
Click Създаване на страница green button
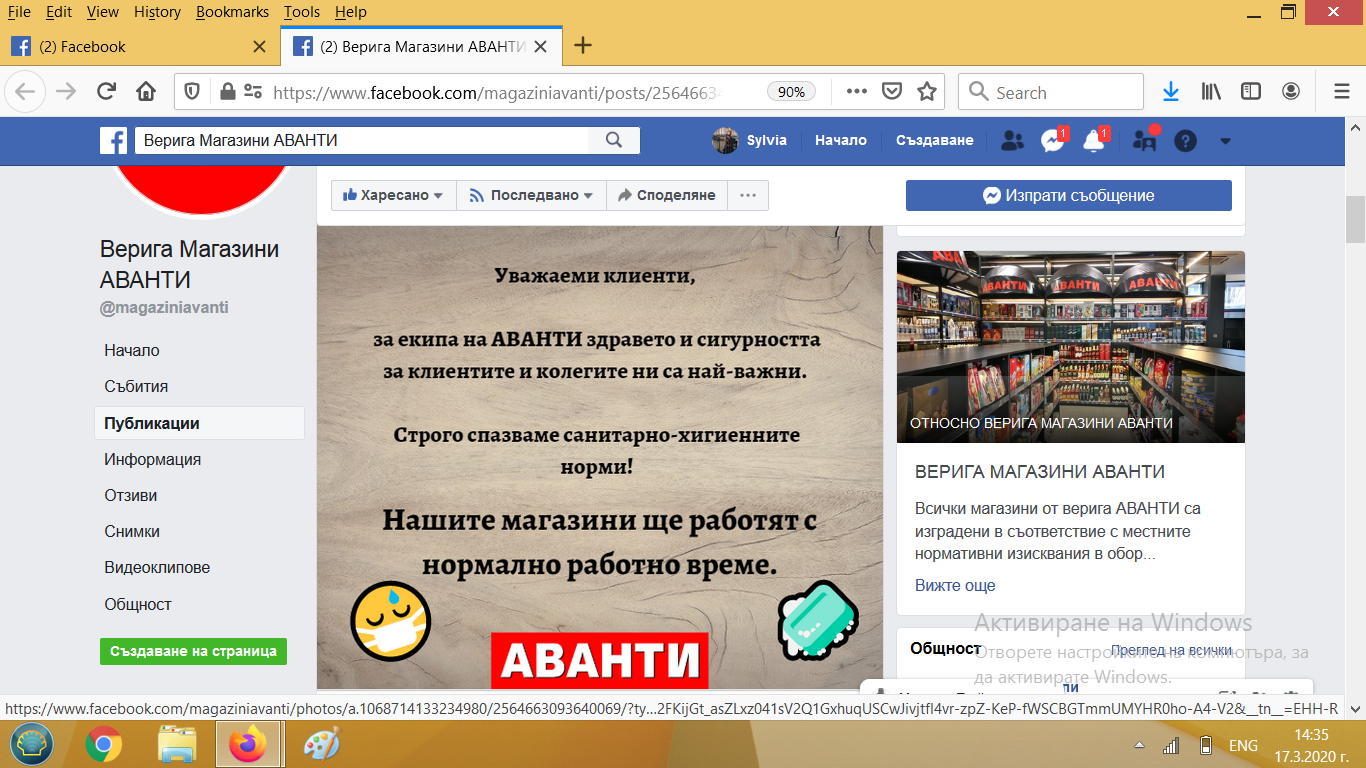pos(193,651)
